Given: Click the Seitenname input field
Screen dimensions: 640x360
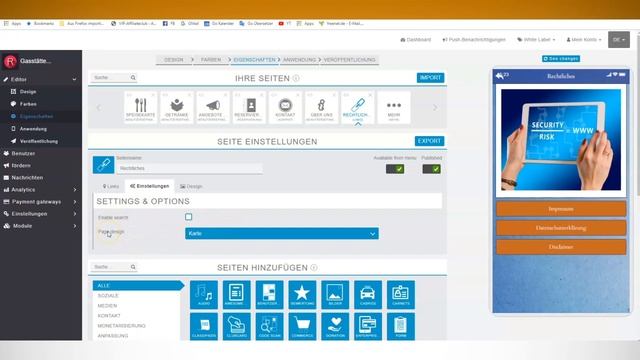Looking at the screenshot, I should [189, 168].
